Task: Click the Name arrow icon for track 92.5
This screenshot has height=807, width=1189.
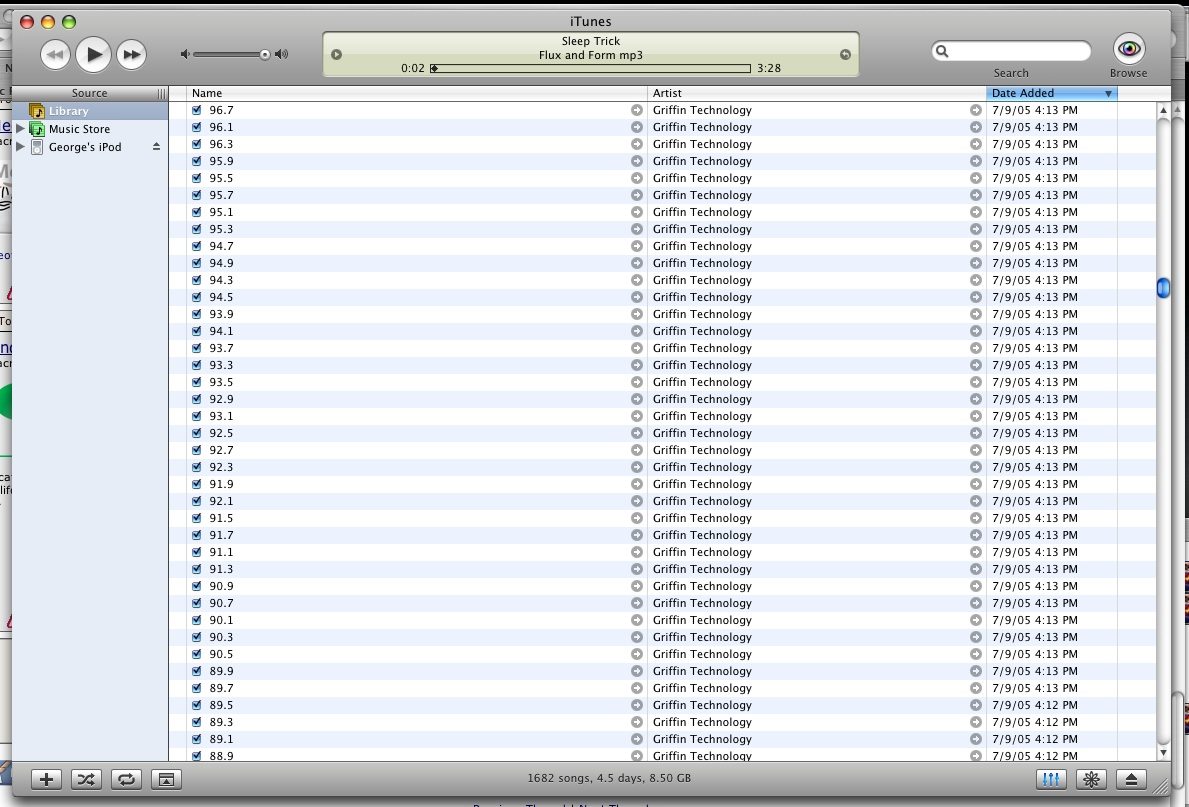Action: tap(637, 433)
